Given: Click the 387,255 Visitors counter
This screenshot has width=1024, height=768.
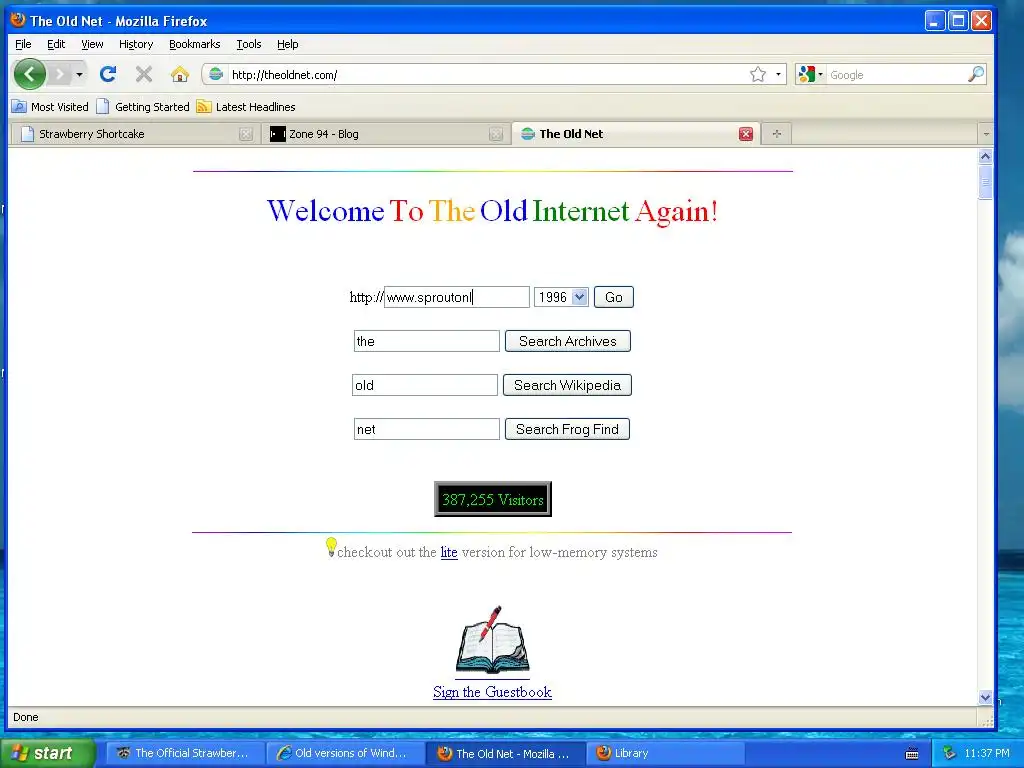Looking at the screenshot, I should 493,499.
